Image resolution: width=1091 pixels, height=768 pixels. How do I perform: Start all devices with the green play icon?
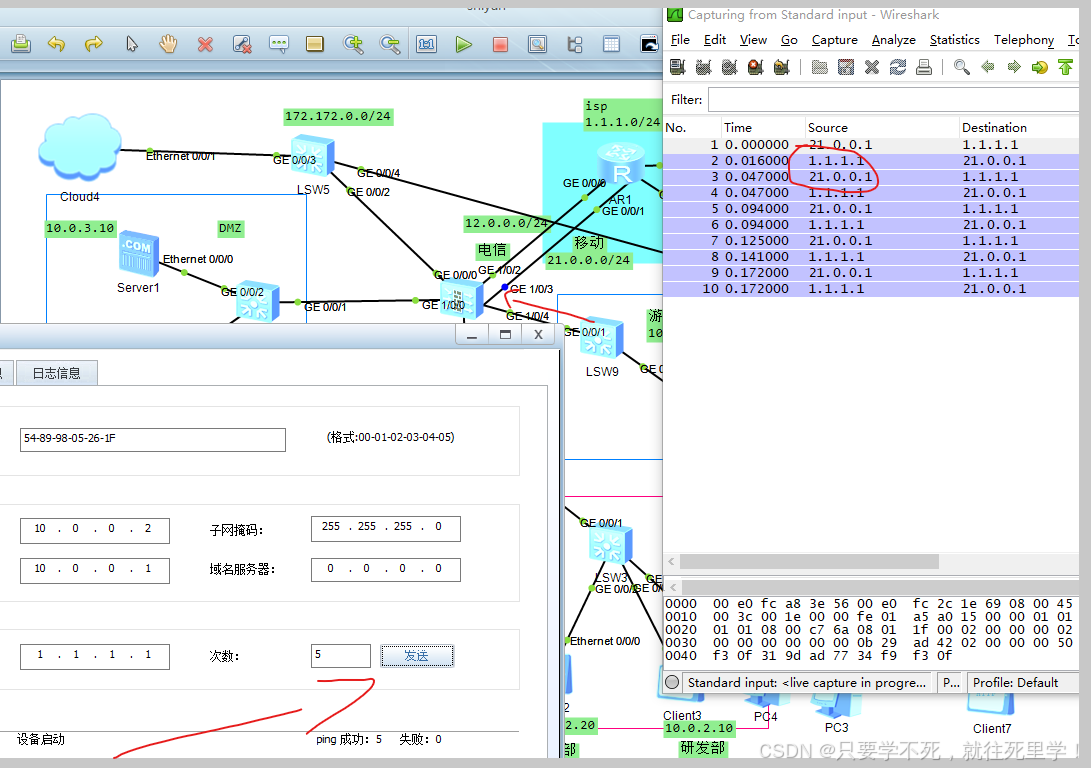(463, 44)
